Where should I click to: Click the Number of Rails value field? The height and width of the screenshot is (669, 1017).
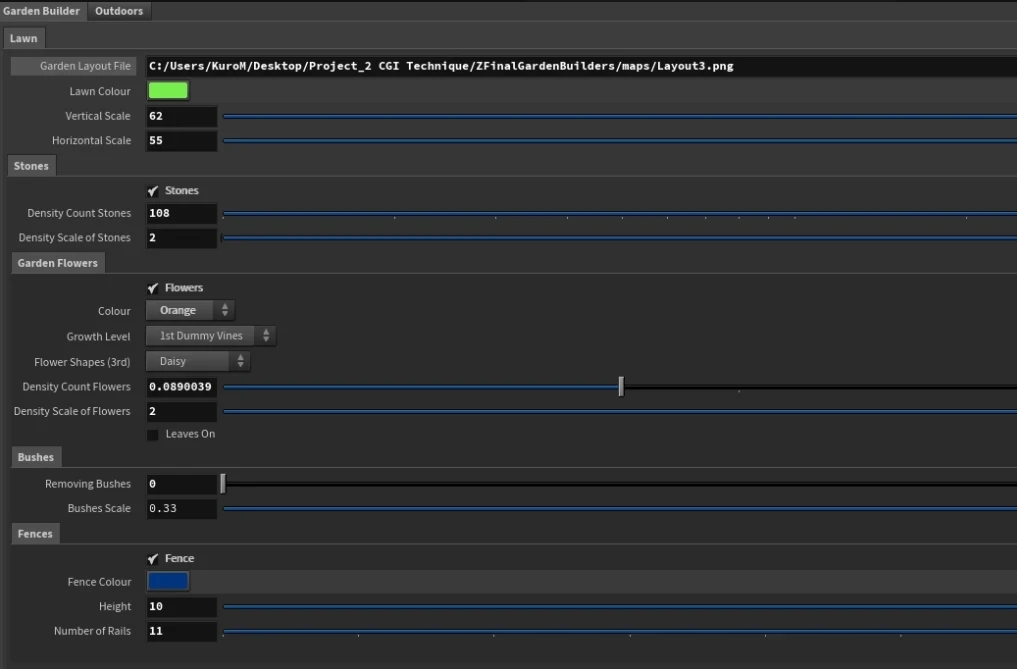tap(182, 631)
